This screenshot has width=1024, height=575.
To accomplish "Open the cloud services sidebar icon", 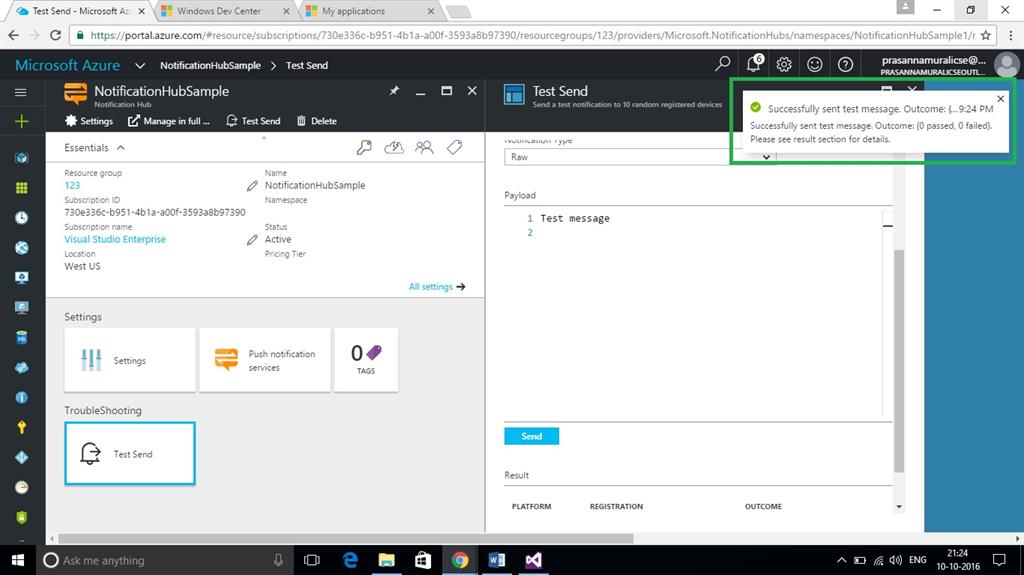I will (x=22, y=367).
